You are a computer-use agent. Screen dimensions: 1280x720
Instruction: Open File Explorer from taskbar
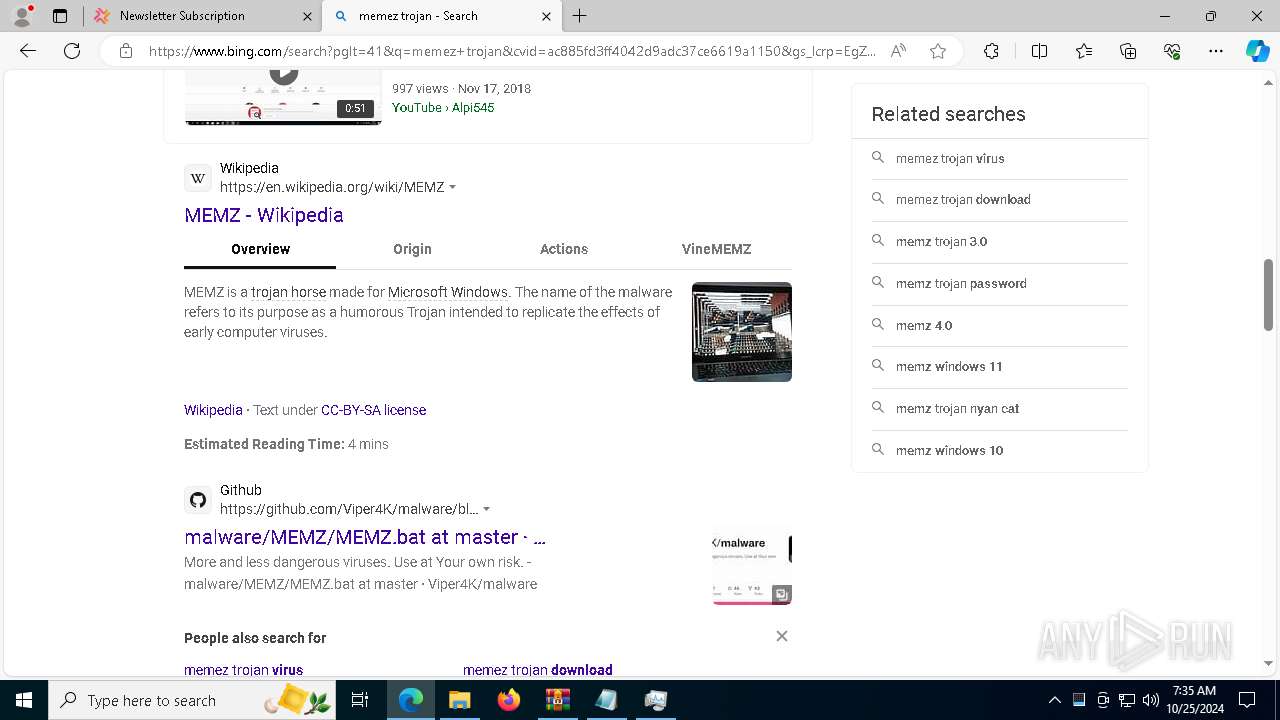click(459, 700)
